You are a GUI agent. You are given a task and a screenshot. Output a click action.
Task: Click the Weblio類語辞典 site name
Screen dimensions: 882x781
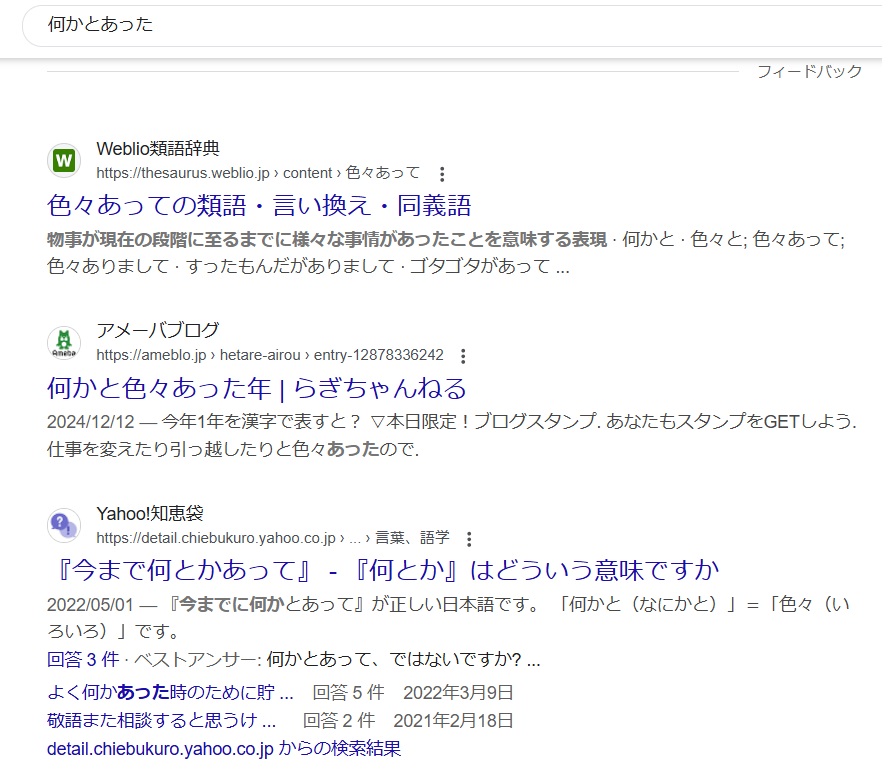[x=158, y=149]
